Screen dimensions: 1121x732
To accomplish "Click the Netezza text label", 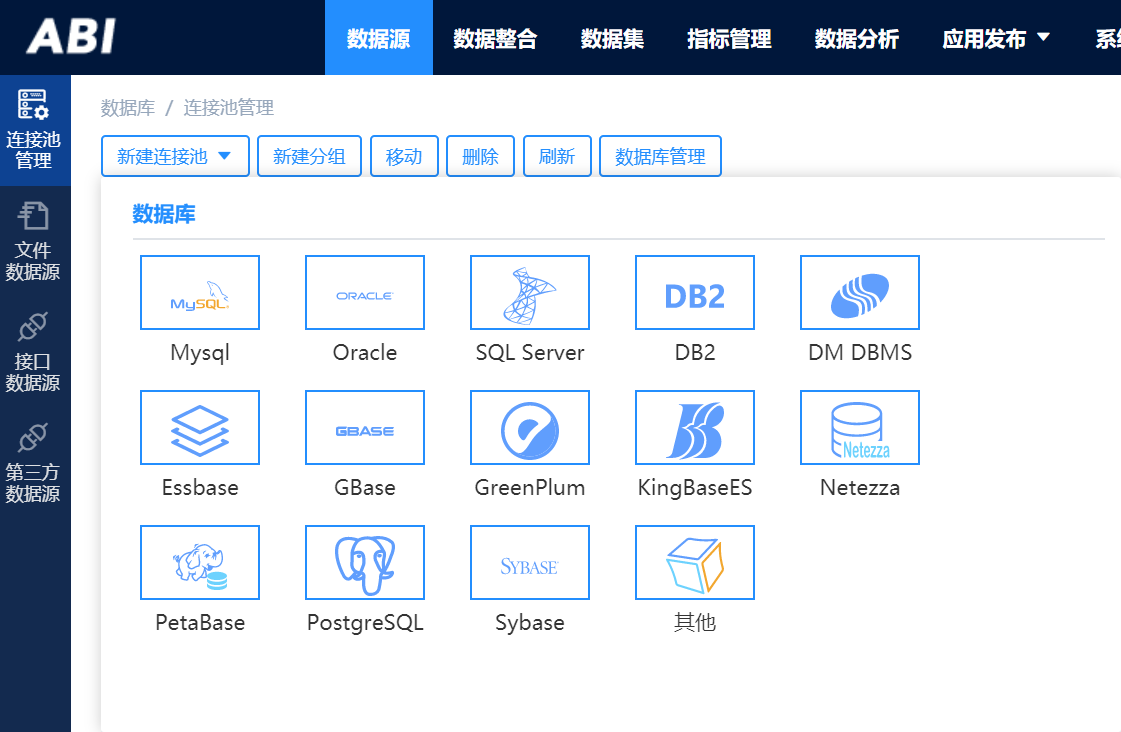I will tap(860, 488).
